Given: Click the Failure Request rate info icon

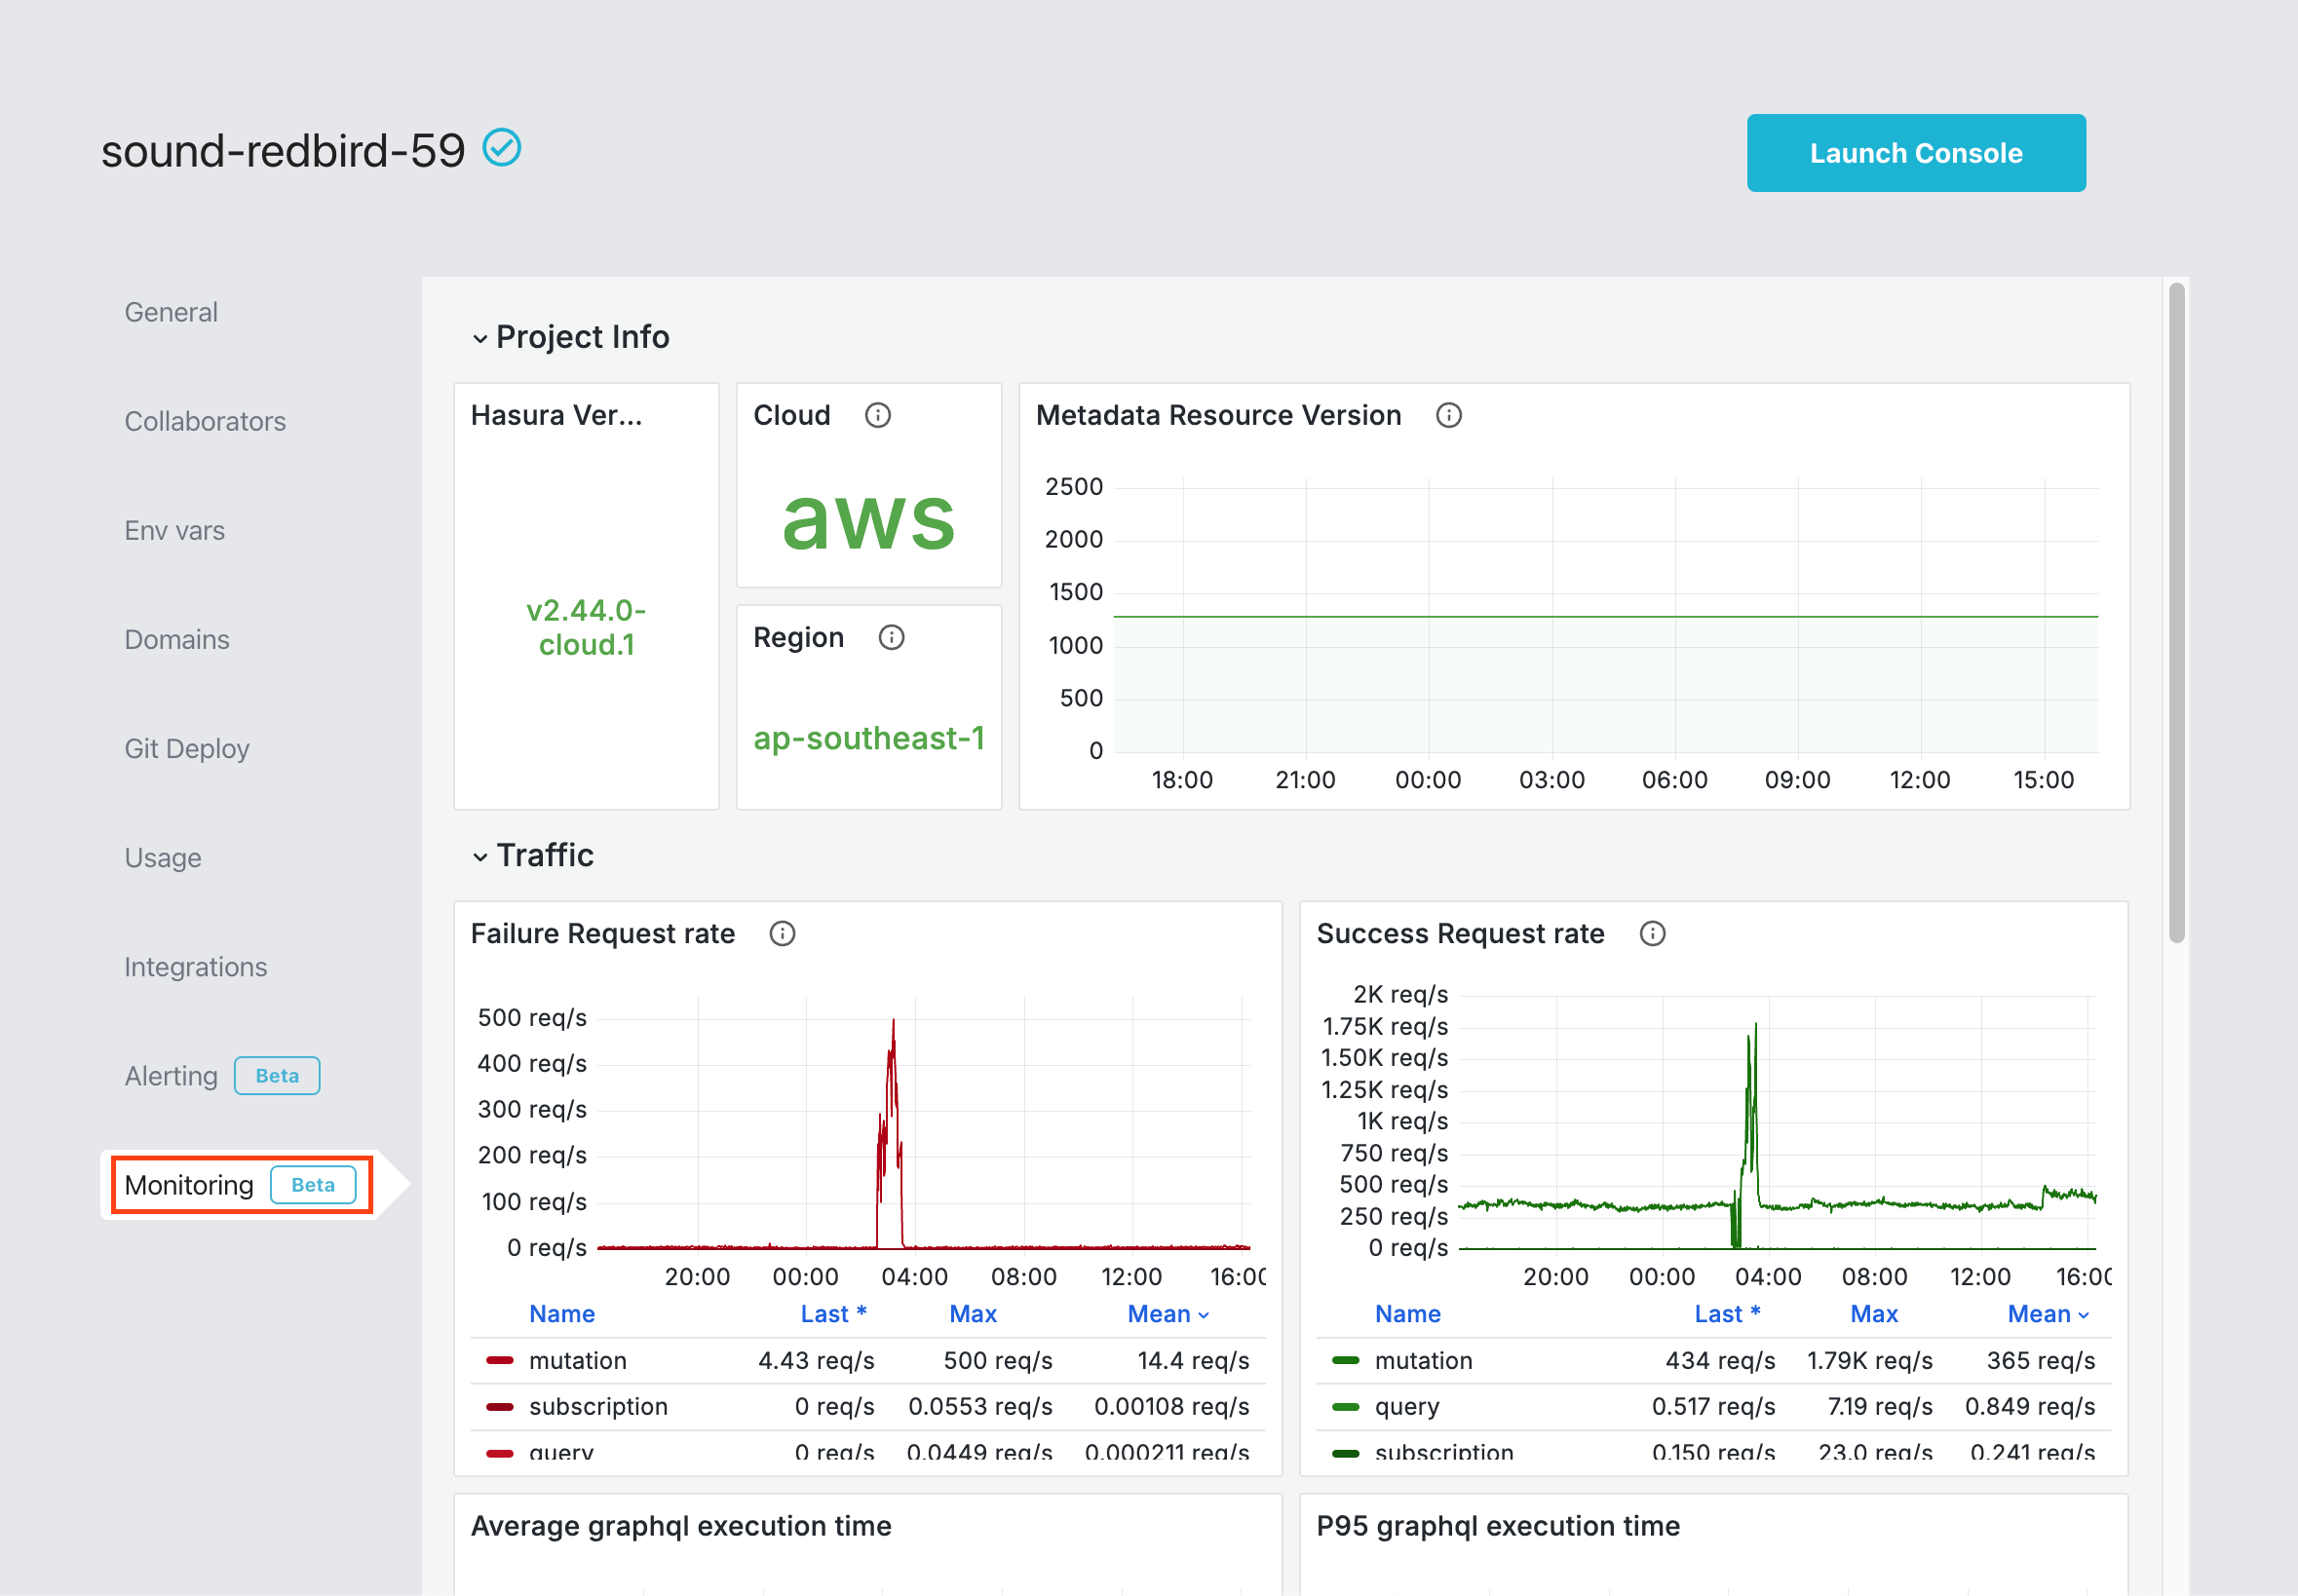Looking at the screenshot, I should point(782,933).
